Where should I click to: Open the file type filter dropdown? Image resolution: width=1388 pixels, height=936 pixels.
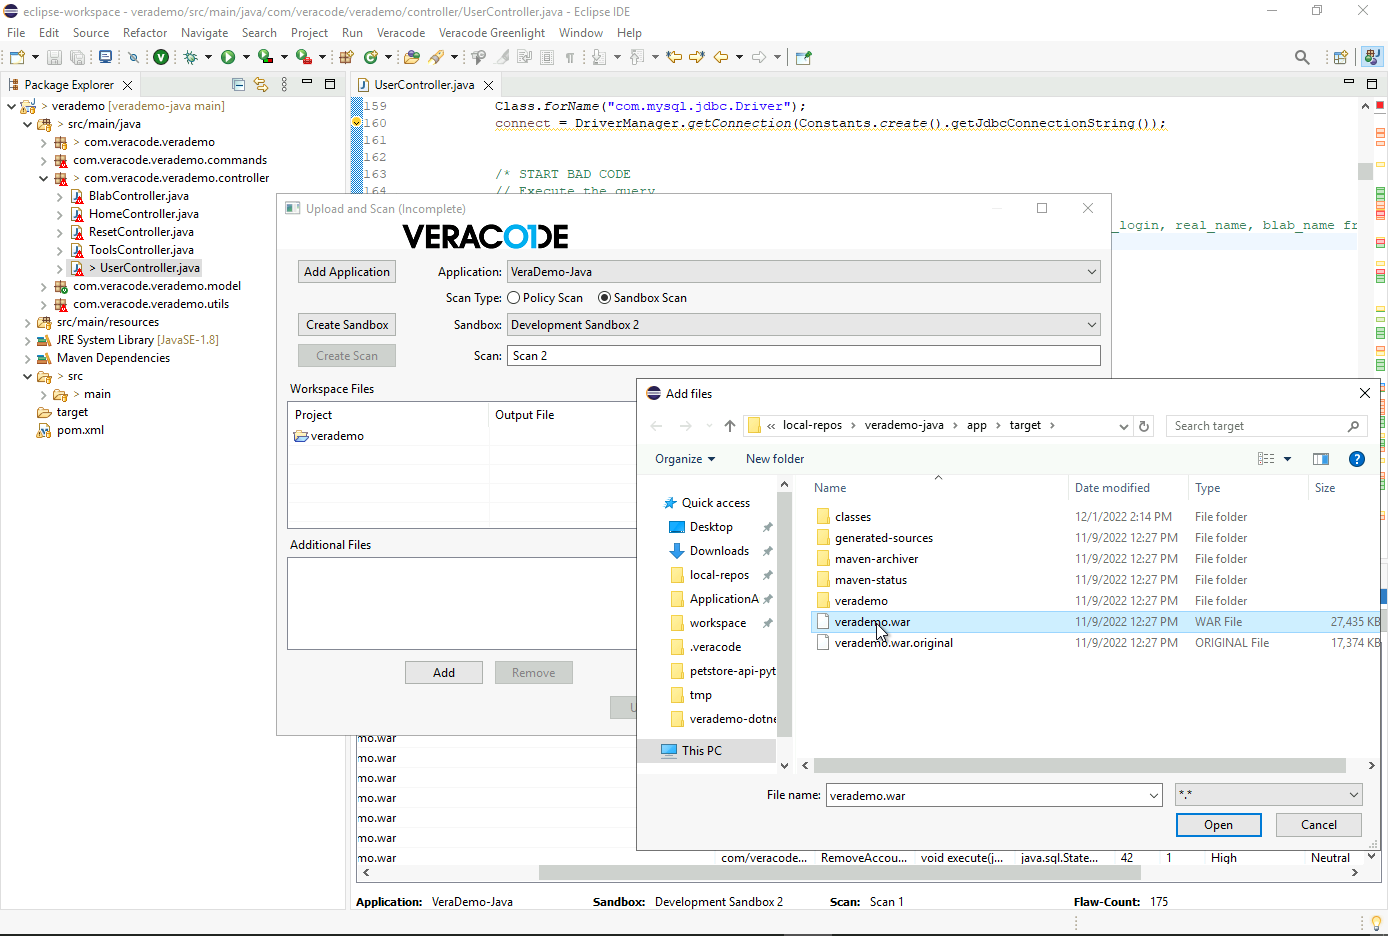click(1268, 796)
